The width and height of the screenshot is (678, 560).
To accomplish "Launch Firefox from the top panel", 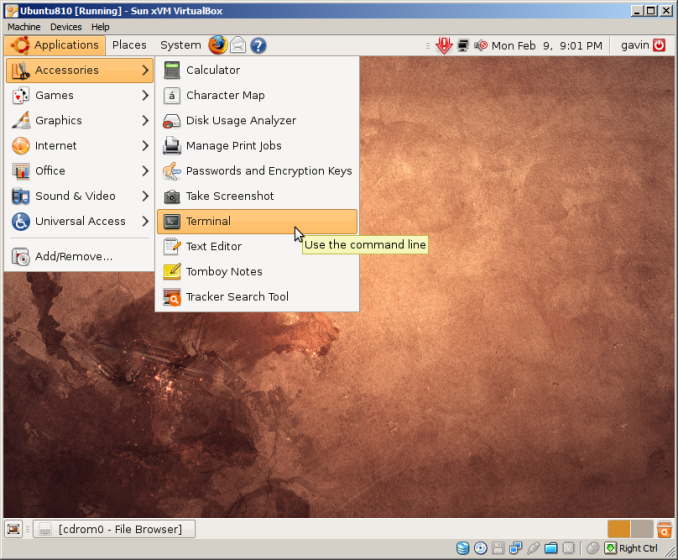I will (x=218, y=45).
